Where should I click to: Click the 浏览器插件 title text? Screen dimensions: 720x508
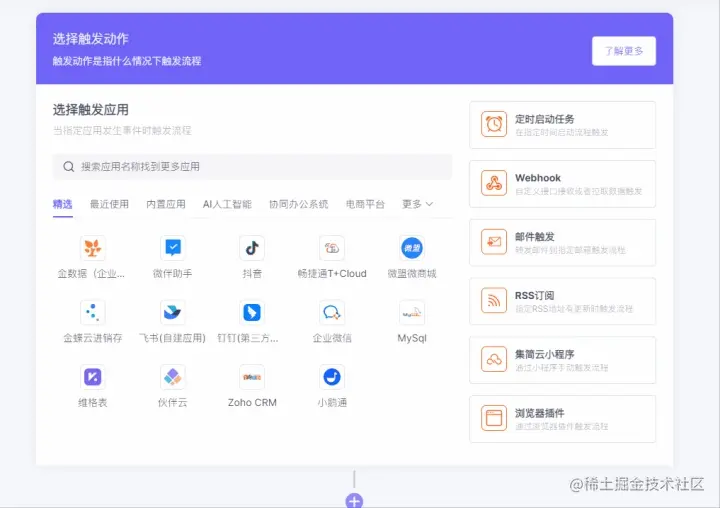(x=540, y=413)
